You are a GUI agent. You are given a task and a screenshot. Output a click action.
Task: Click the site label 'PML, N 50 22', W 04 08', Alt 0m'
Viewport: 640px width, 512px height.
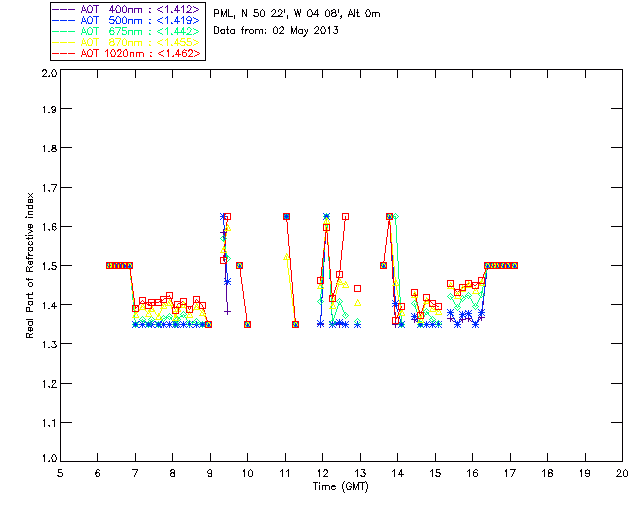tap(297, 14)
